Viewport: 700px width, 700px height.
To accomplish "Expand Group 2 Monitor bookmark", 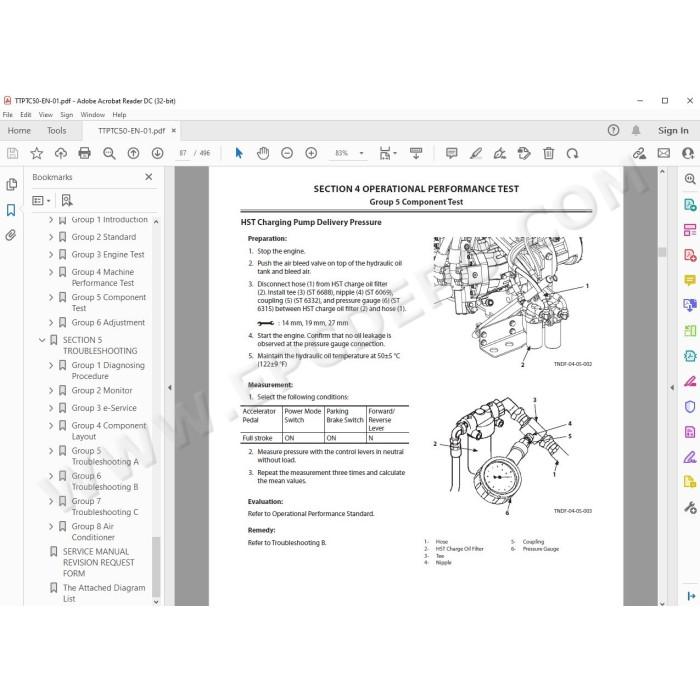I will coord(51,391).
